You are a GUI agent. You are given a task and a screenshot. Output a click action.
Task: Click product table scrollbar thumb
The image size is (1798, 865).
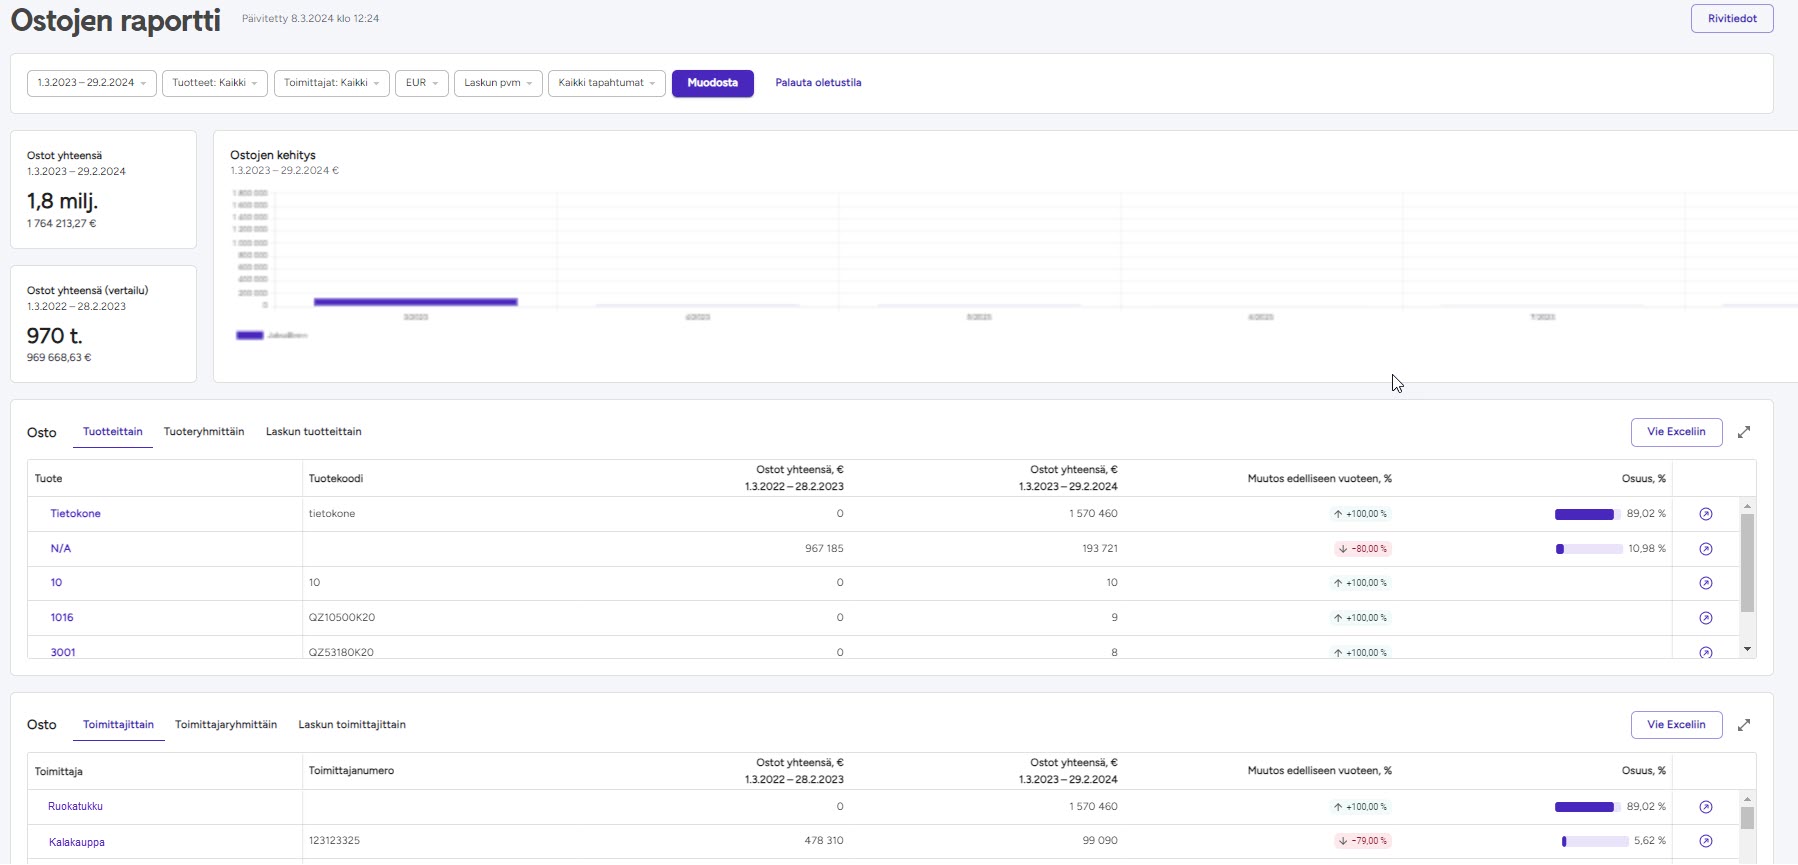click(1748, 563)
